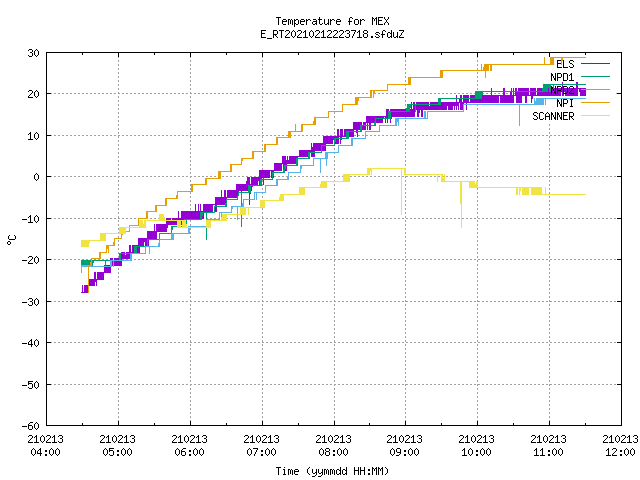This screenshot has height=480, width=640.
Task: Click the chart title 'Temperature for MEX'
Action: pyautogui.click(x=332, y=21)
